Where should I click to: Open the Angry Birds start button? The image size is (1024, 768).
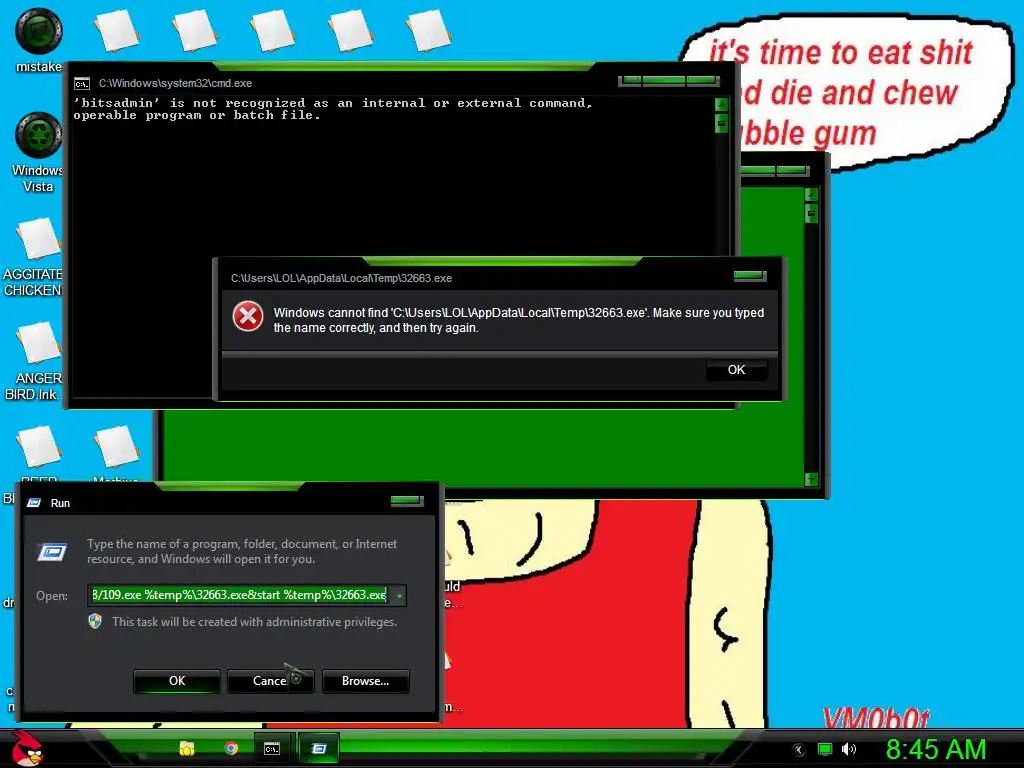(x=27, y=748)
